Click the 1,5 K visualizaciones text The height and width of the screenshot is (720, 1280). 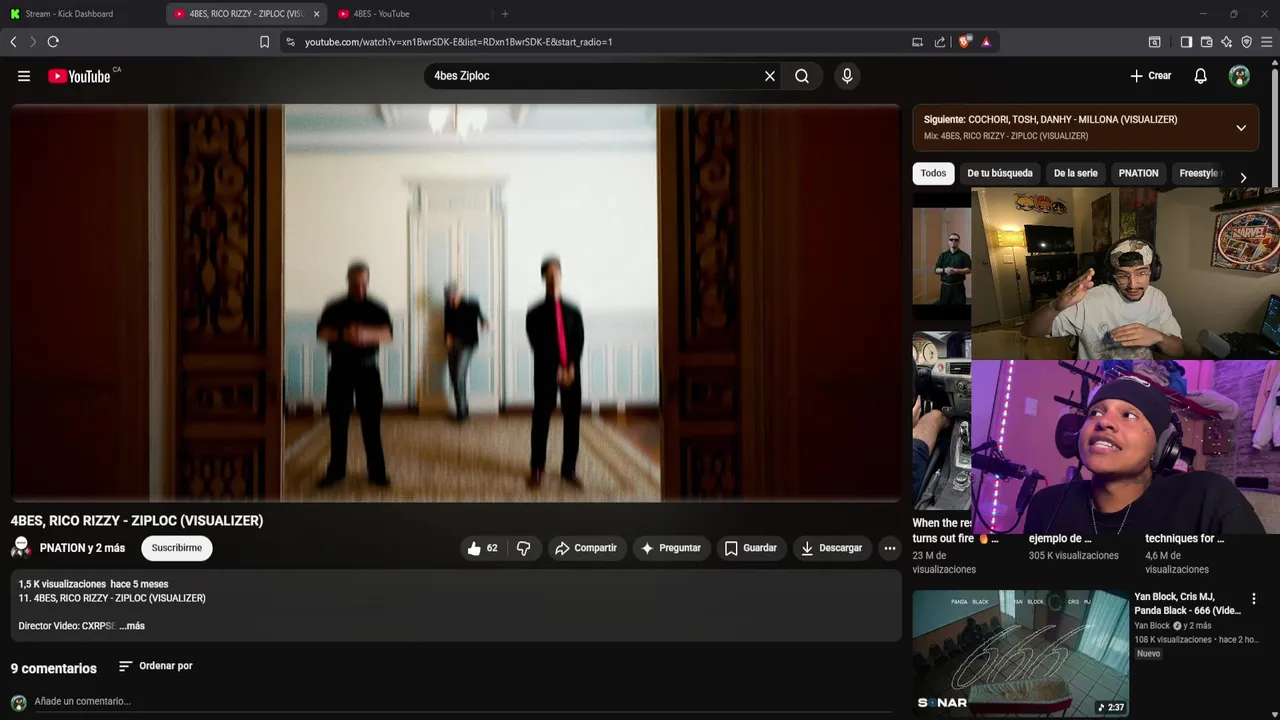click(x=62, y=584)
